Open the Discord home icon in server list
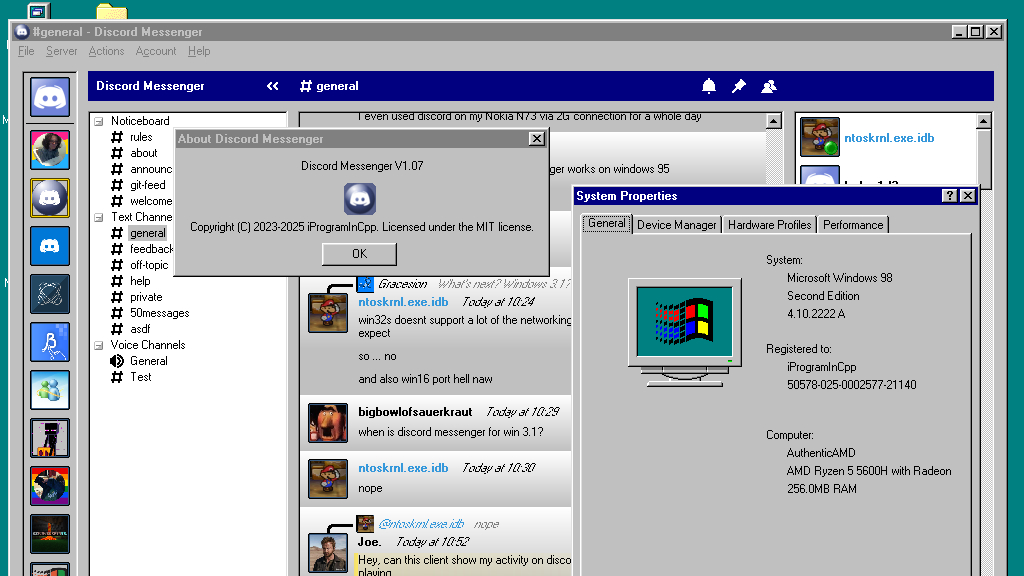The image size is (1024, 576). 50,97
